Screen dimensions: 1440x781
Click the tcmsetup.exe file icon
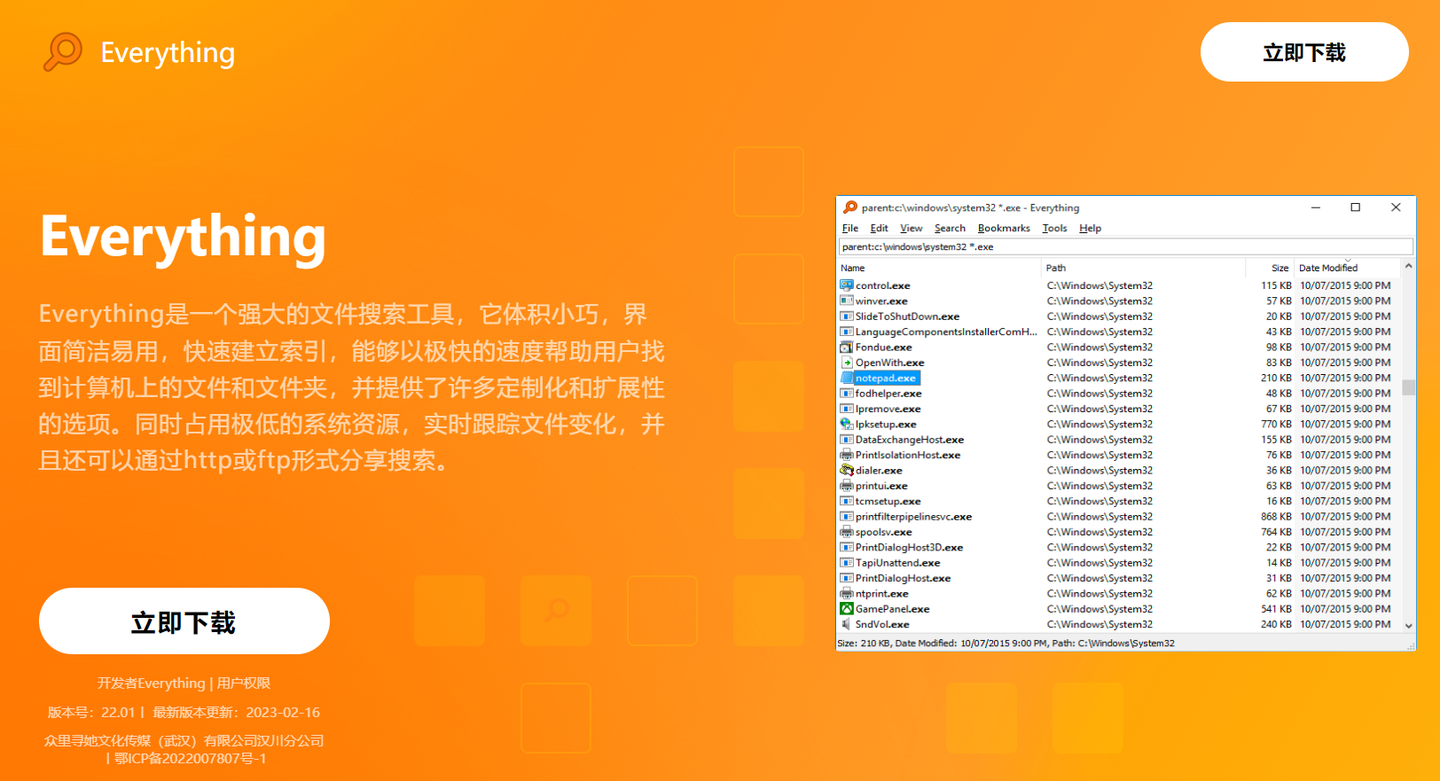847,501
